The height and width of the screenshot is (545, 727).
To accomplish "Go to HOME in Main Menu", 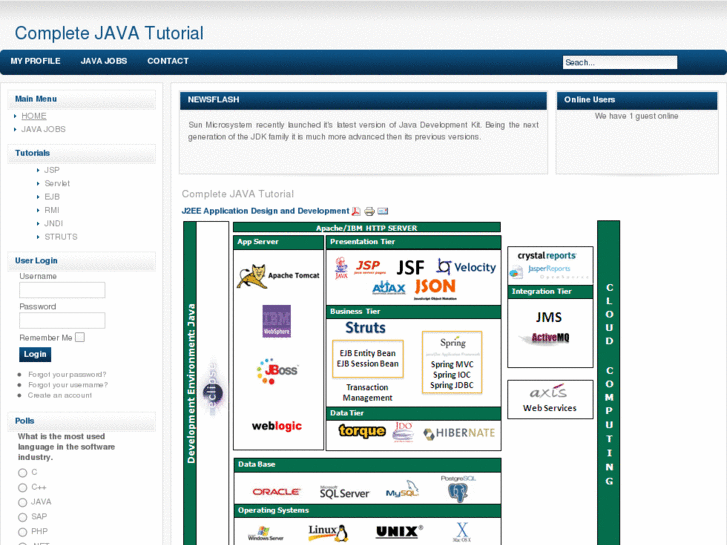I will pyautogui.click(x=34, y=116).
